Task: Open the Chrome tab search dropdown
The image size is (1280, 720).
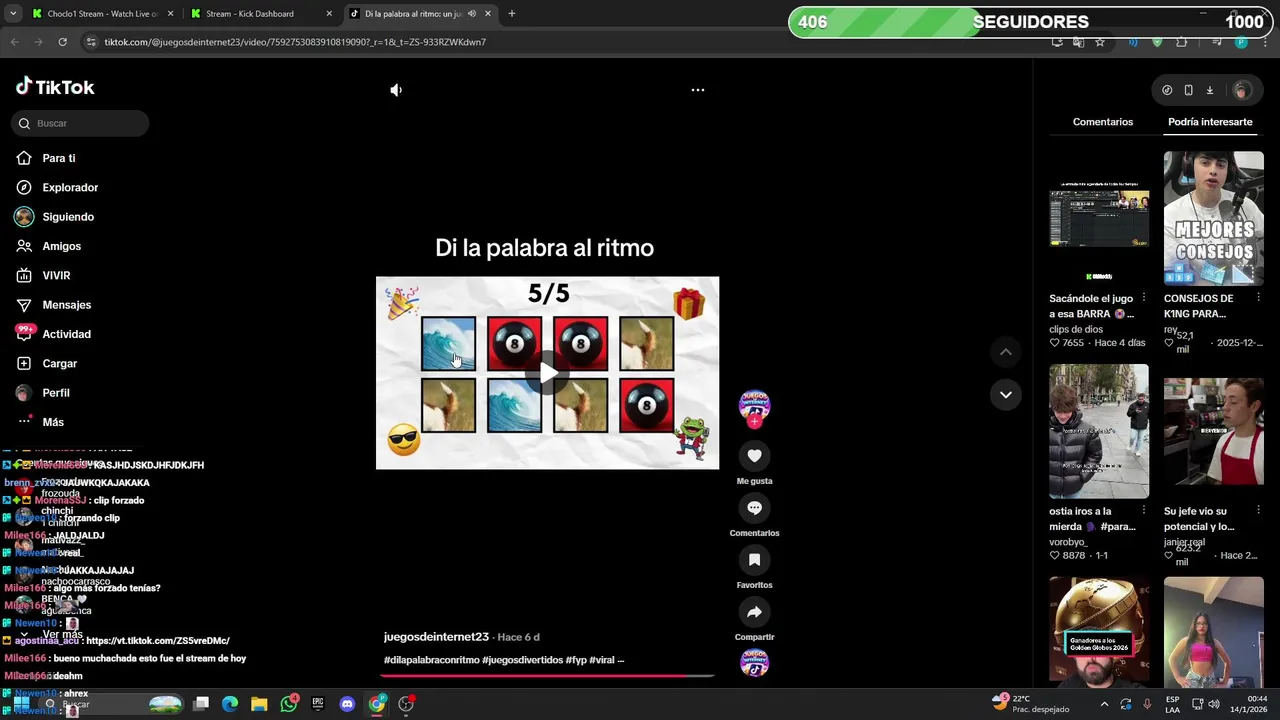Action: 12,14
